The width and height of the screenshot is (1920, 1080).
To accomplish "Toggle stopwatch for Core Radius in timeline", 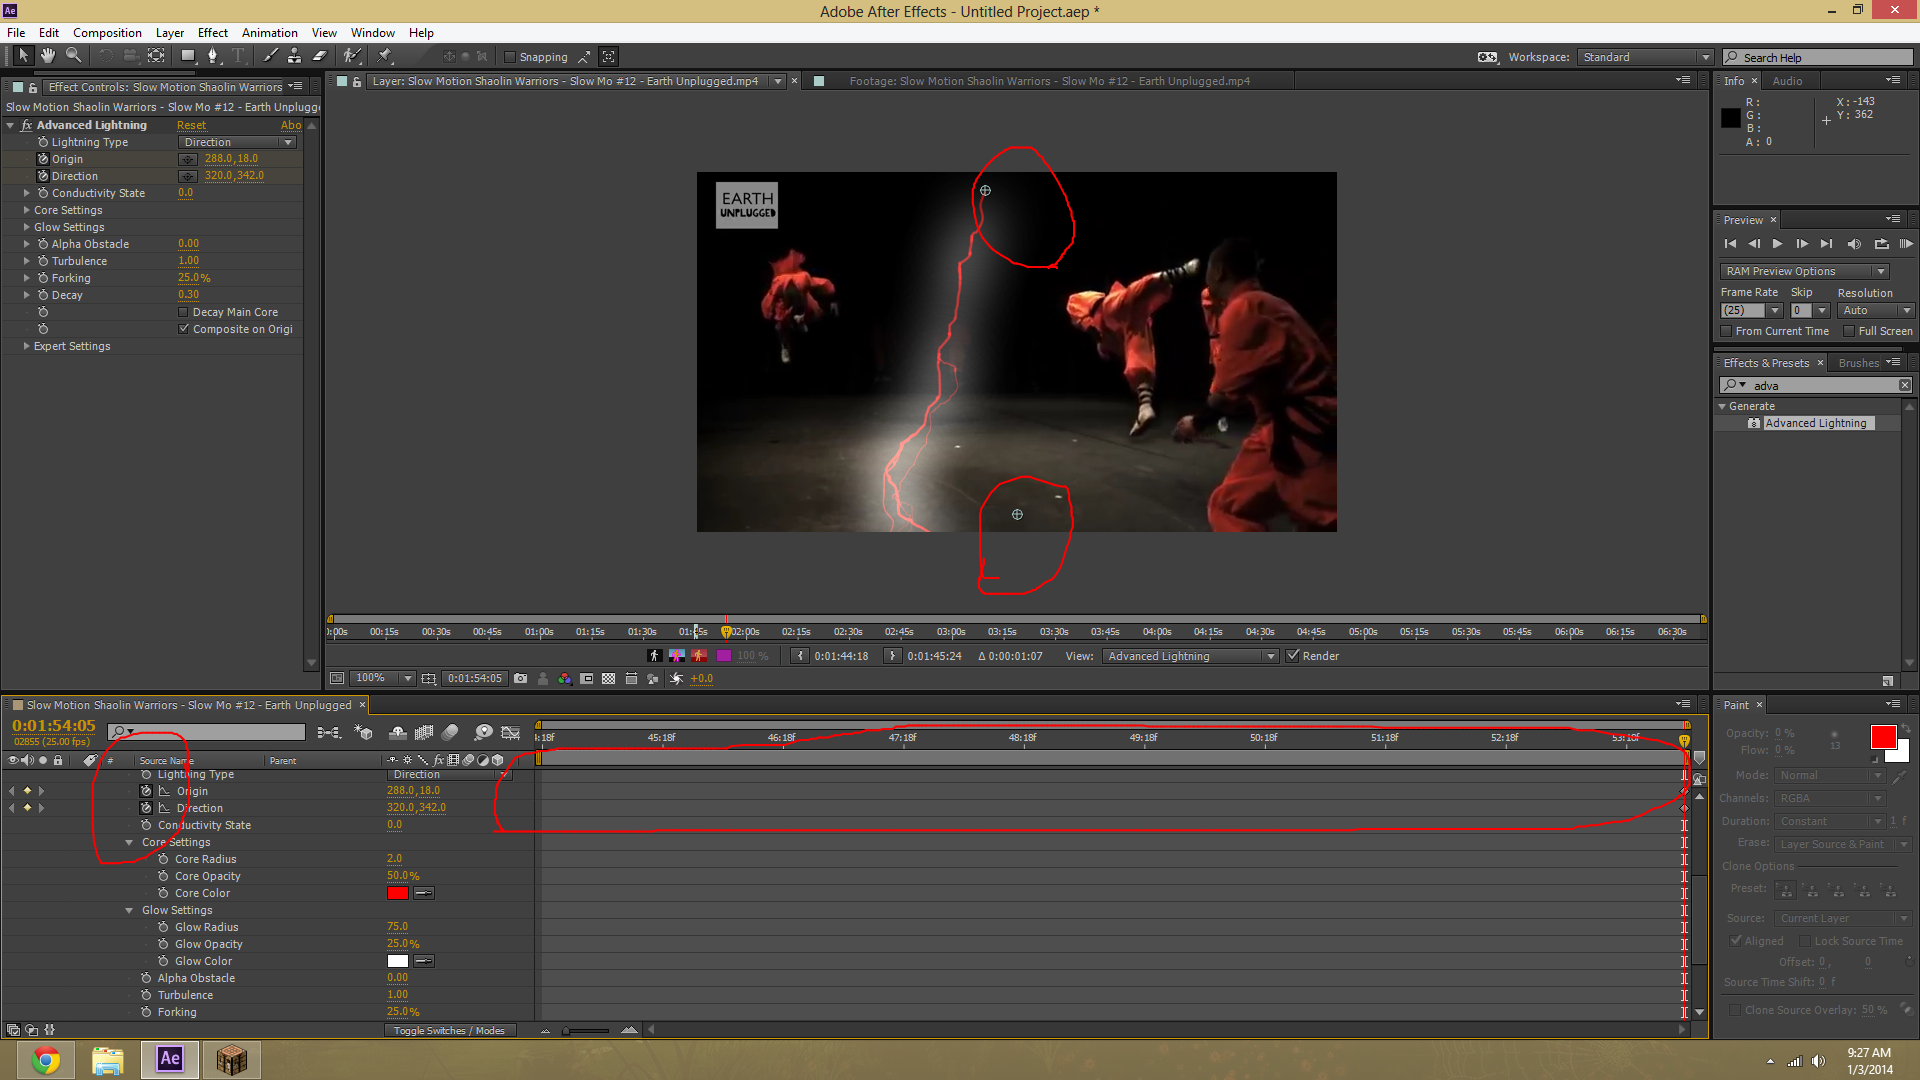I will pyautogui.click(x=163, y=859).
